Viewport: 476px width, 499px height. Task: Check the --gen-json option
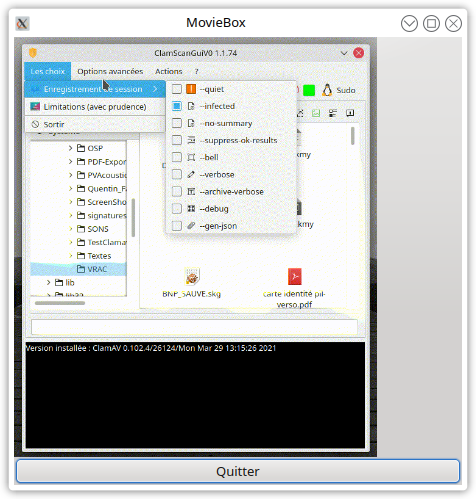point(177,226)
